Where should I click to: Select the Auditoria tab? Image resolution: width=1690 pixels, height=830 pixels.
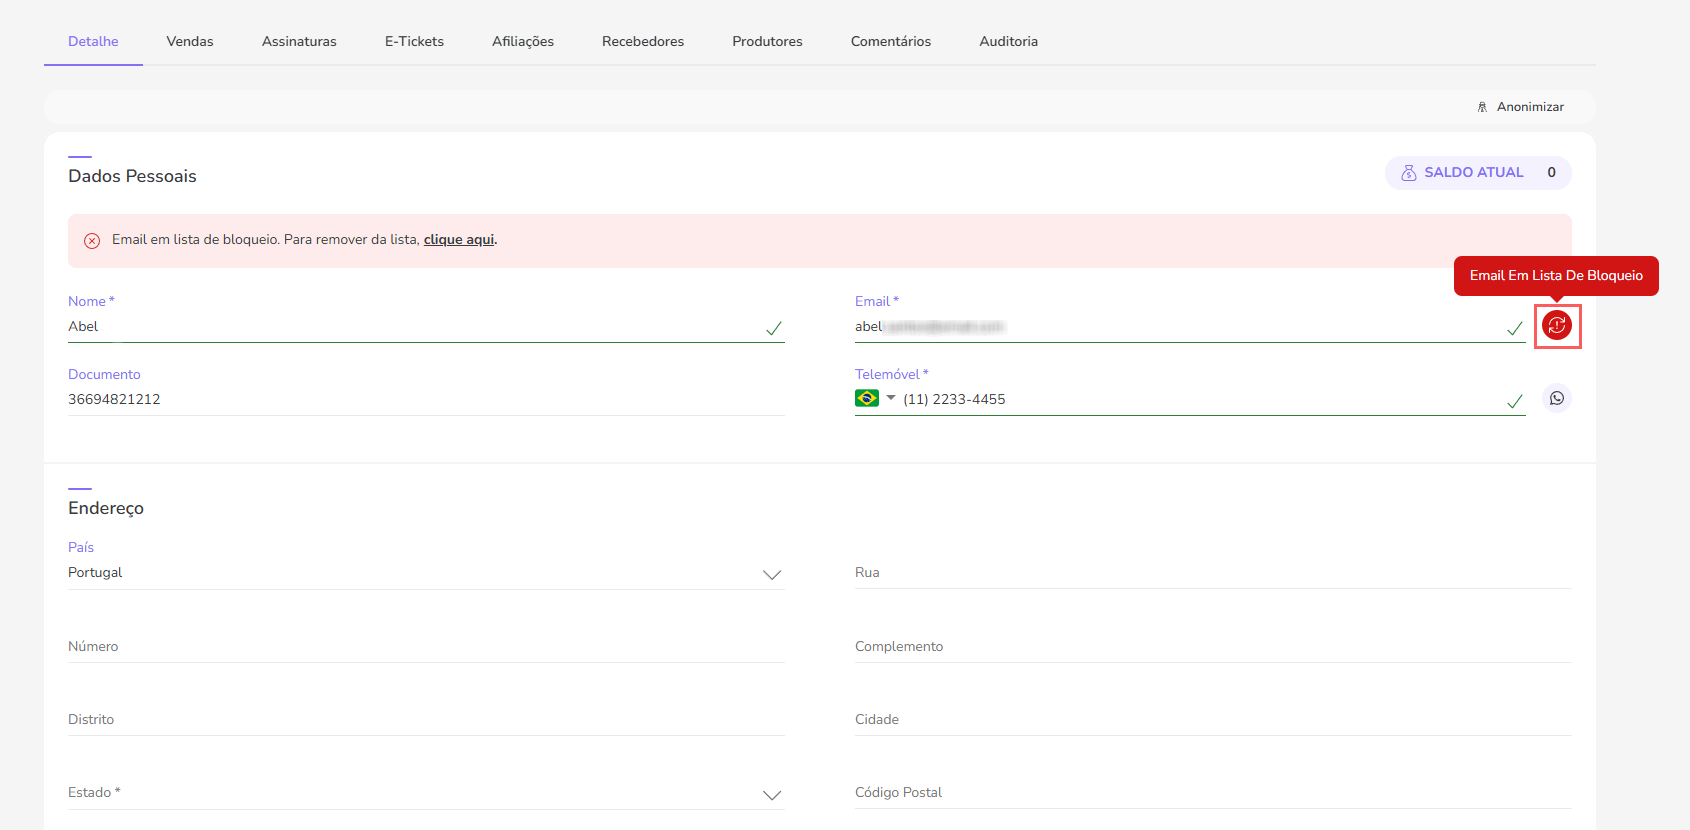[x=1008, y=41]
